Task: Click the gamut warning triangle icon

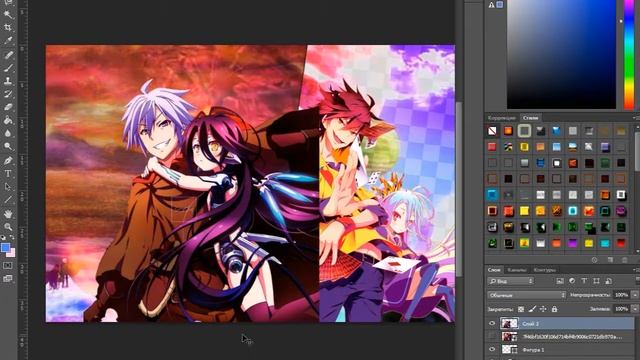Action: [491, 5]
